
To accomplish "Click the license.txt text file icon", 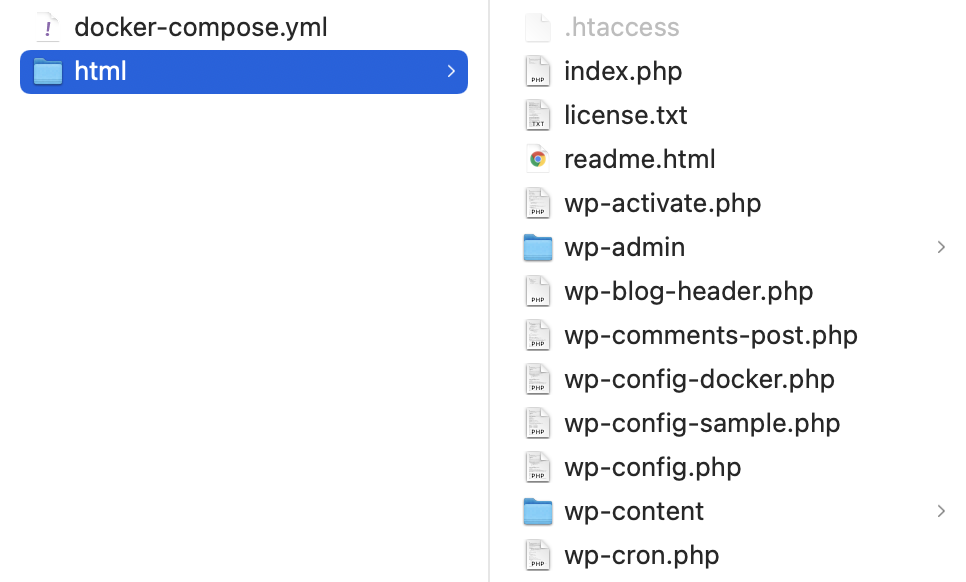I will tap(538, 115).
